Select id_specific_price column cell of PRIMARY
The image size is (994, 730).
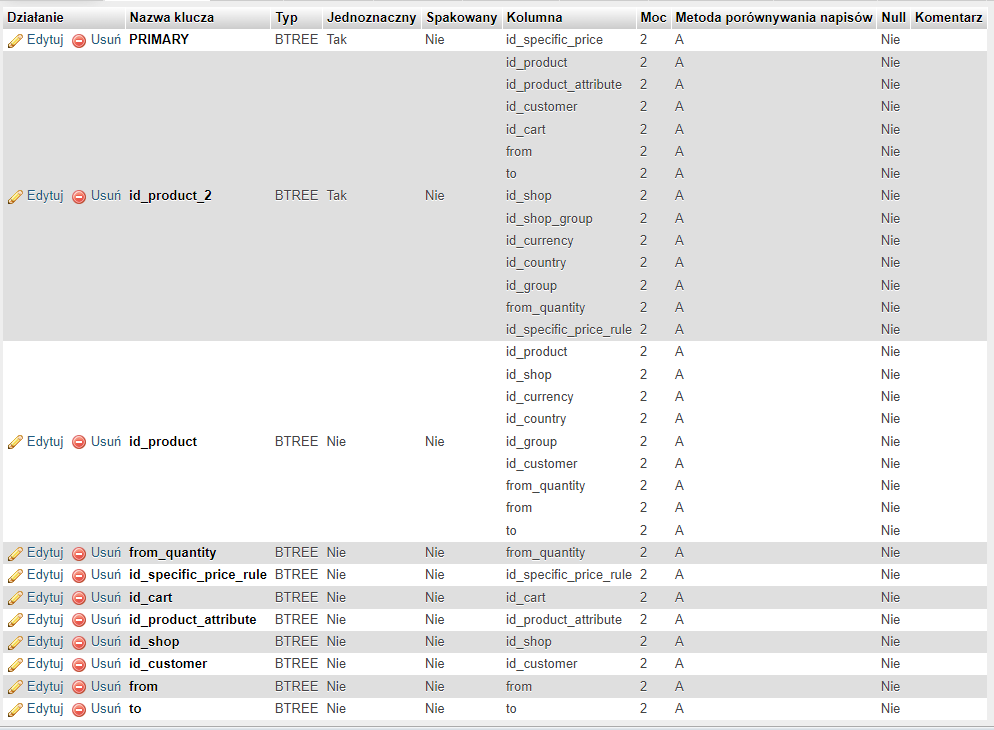[555, 40]
